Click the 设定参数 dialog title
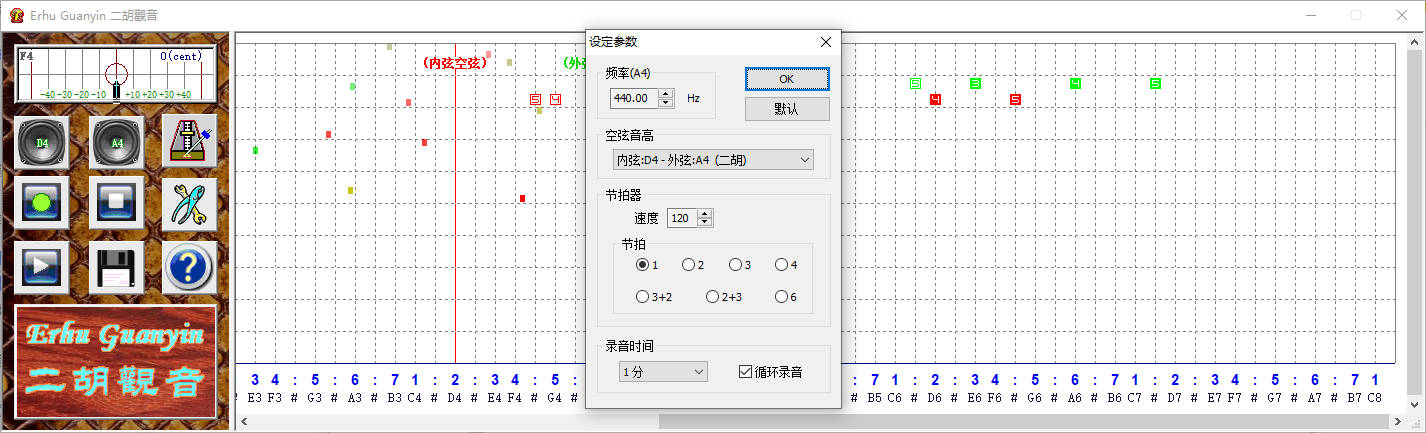Image resolution: width=1426 pixels, height=433 pixels. pos(613,42)
